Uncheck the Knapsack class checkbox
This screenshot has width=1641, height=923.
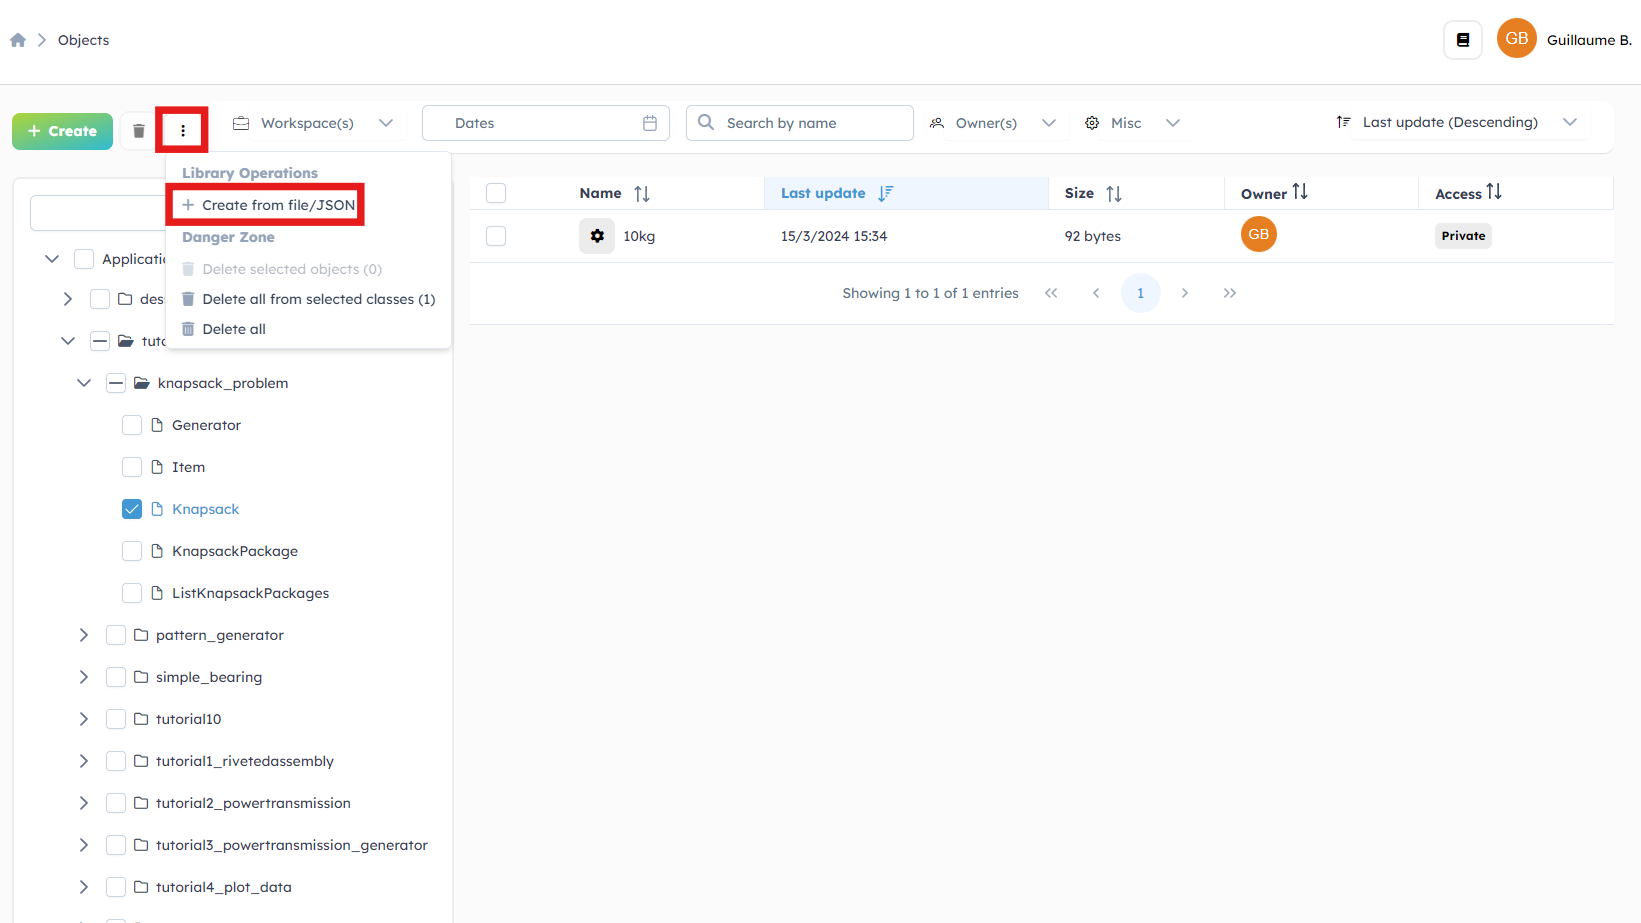point(132,509)
